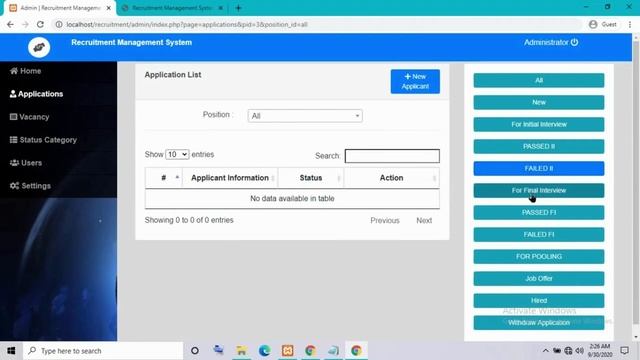
Task: Filter by FOR POOLING status
Action: pos(539,257)
